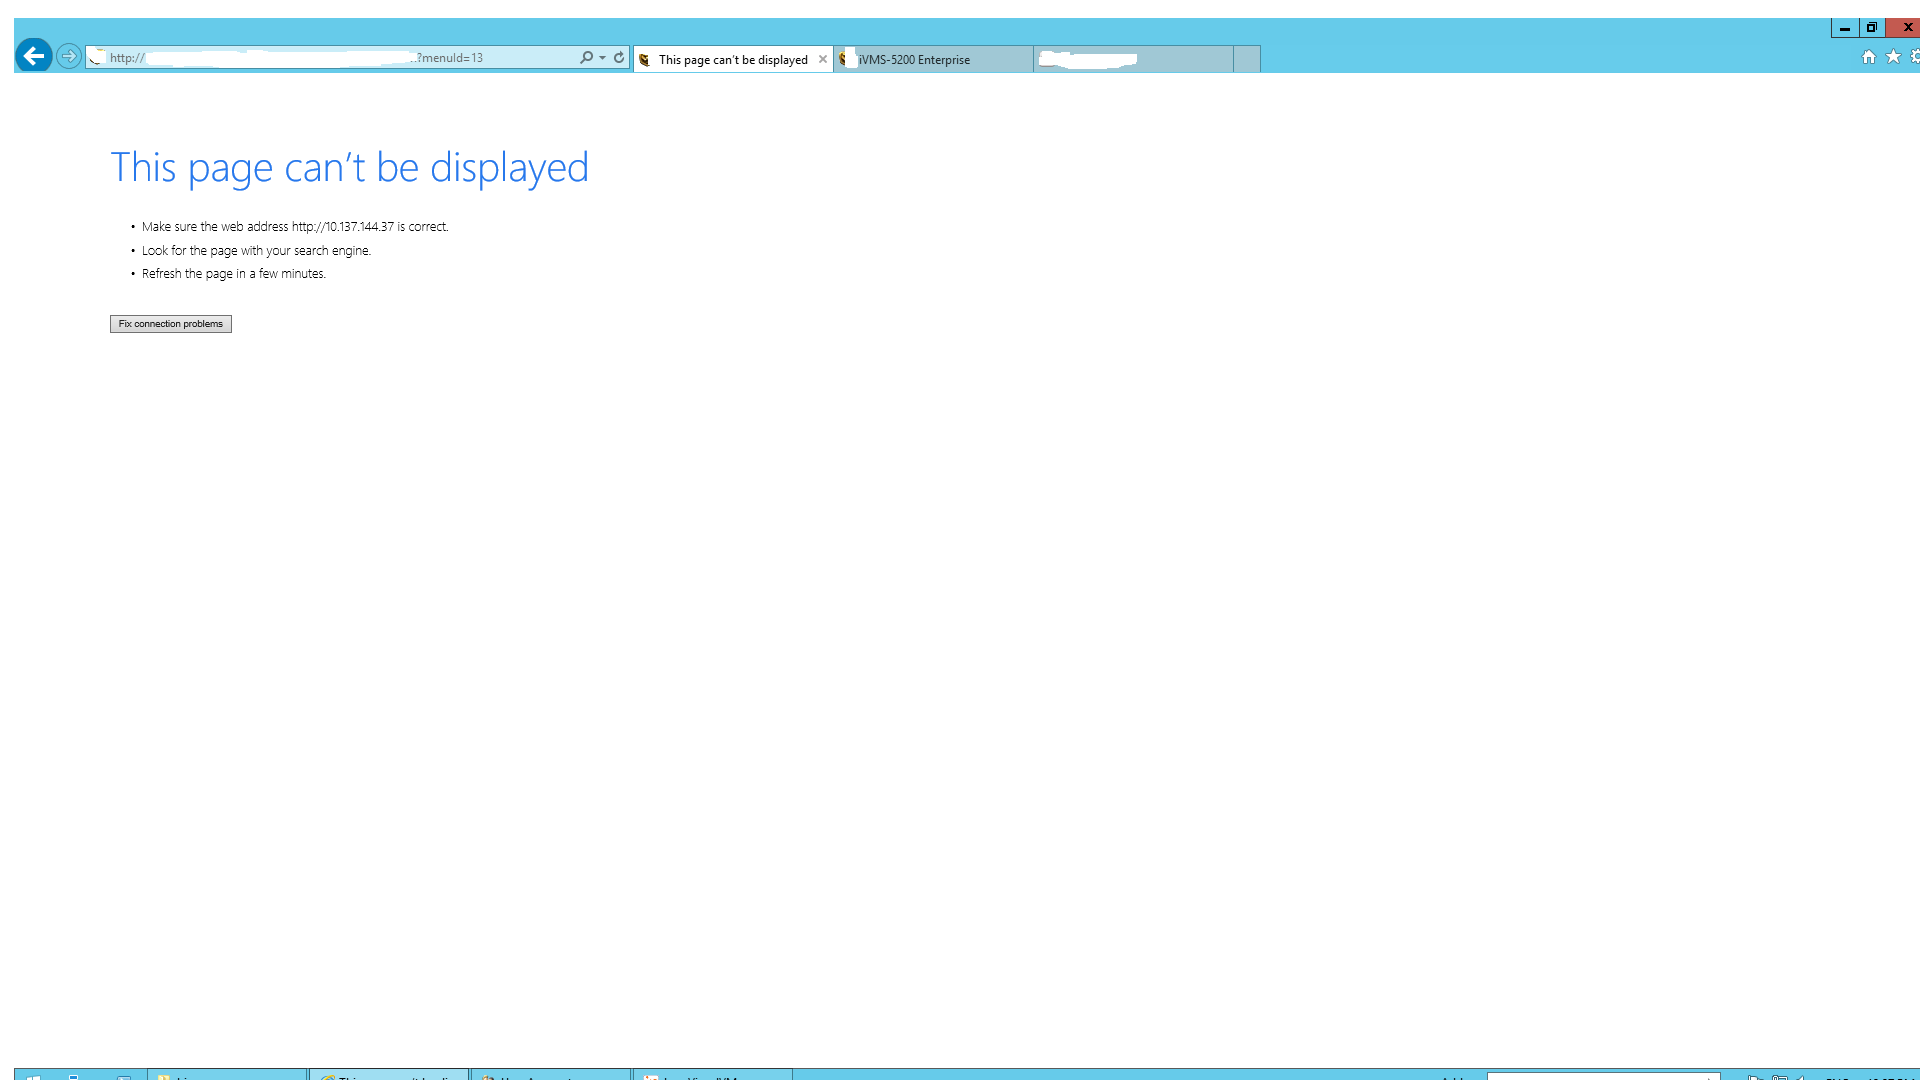Viewport: 1920px width, 1080px height.
Task: Click the Forward navigation arrow
Action: [x=68, y=56]
